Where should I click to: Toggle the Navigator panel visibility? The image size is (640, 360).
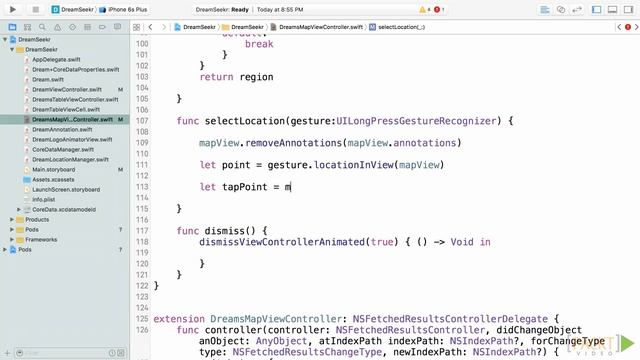pos(596,9)
